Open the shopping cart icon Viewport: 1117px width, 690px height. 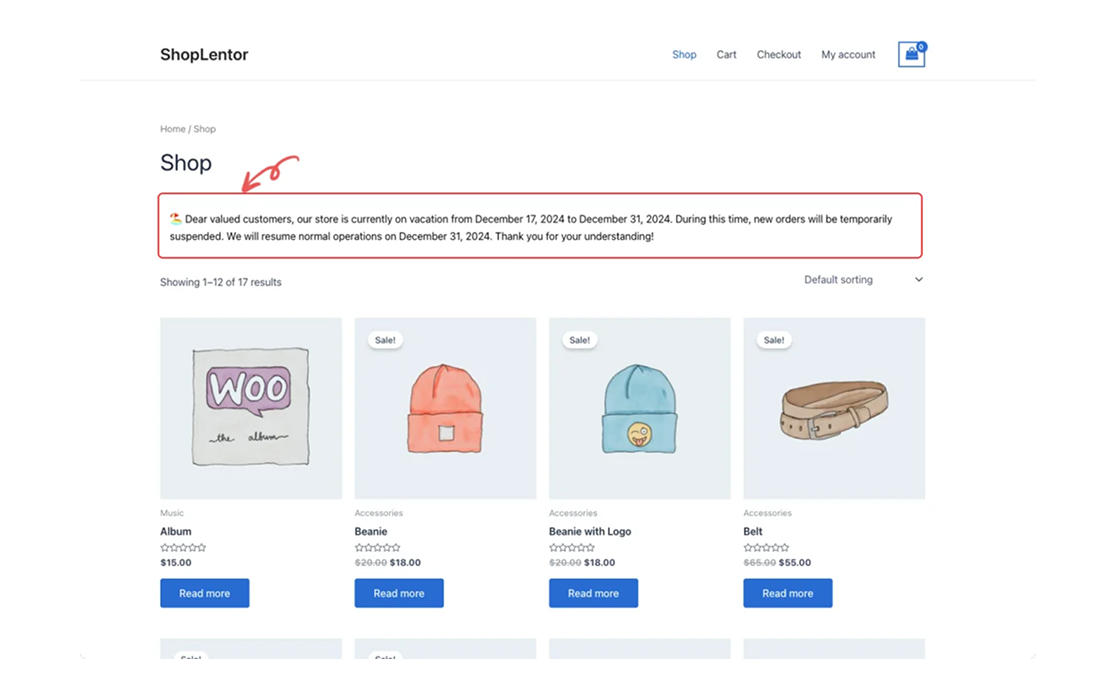(x=911, y=55)
